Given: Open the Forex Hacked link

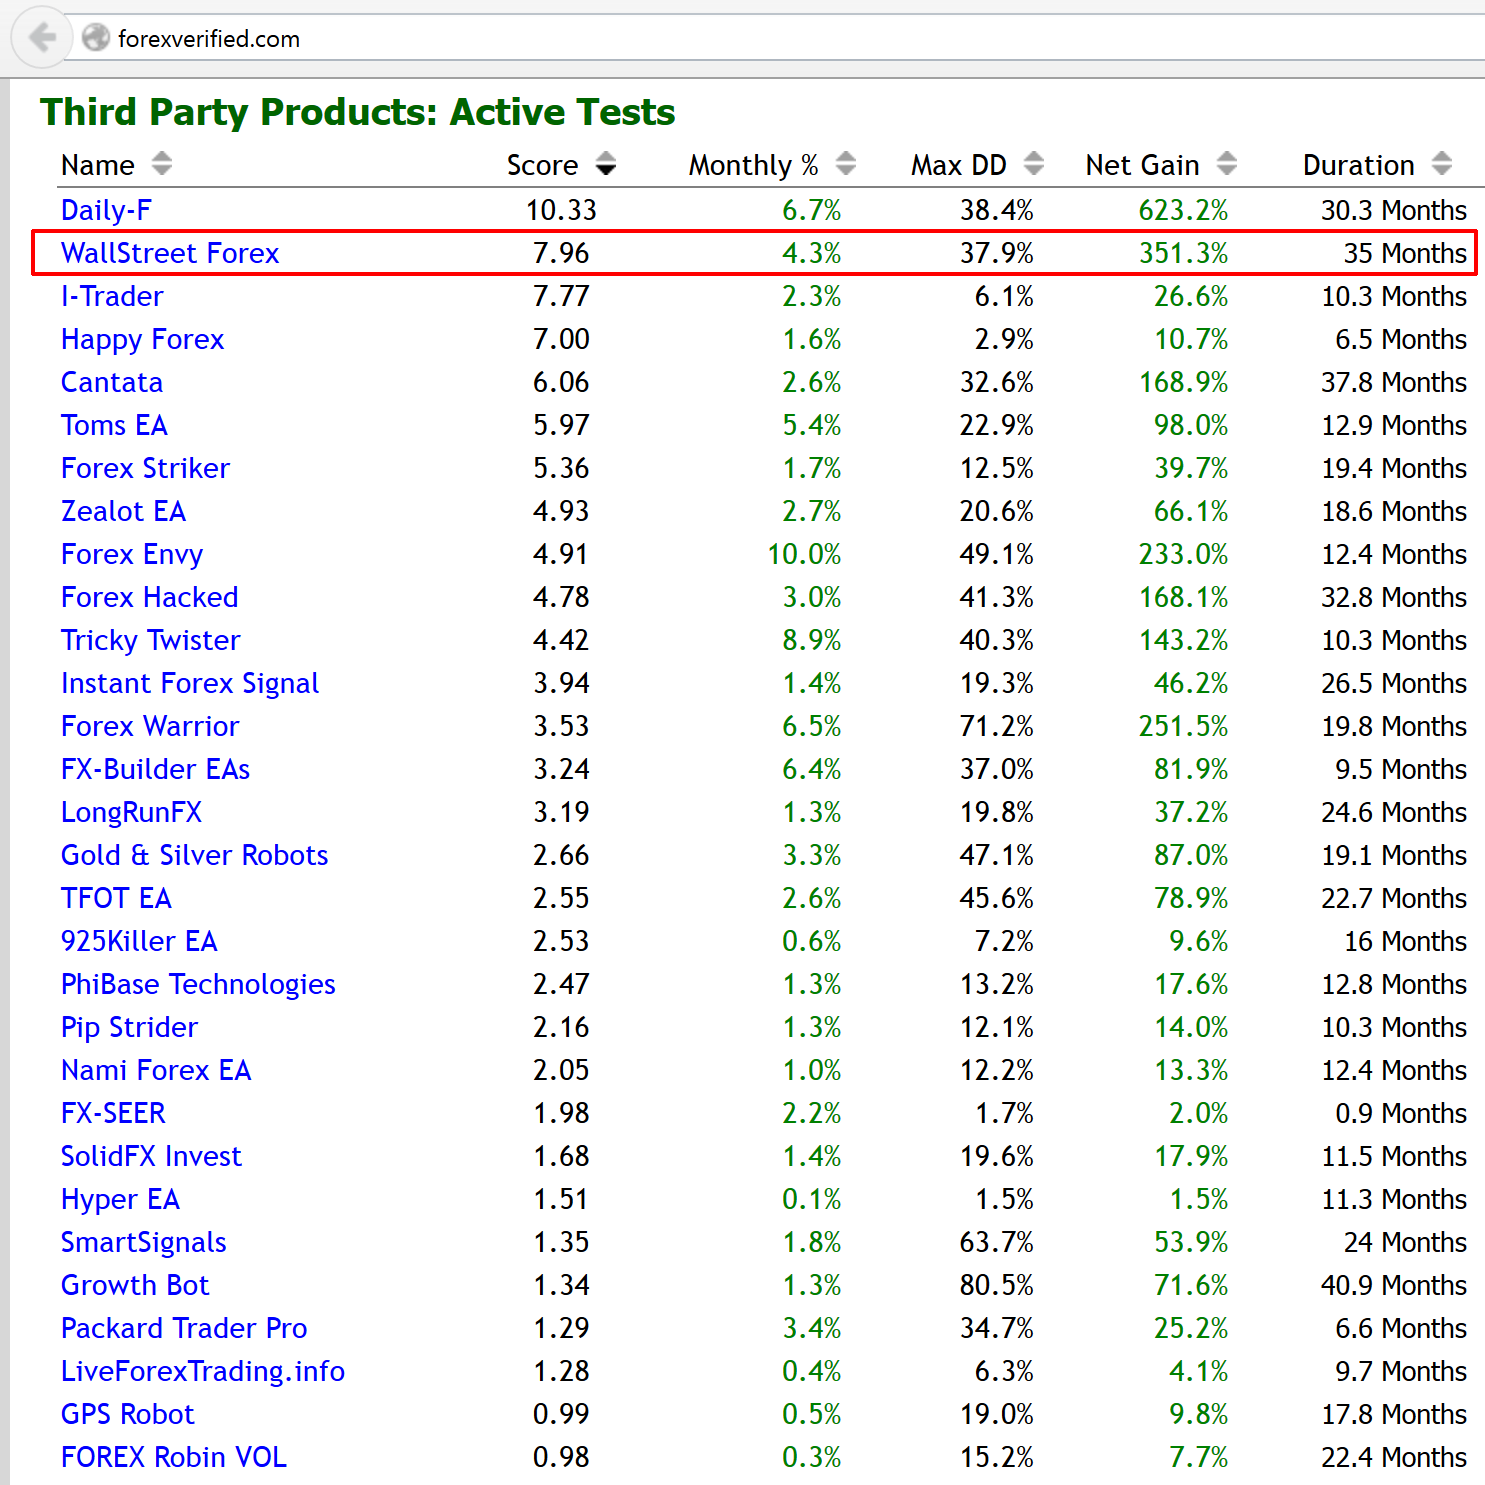Looking at the screenshot, I should pos(149,597).
